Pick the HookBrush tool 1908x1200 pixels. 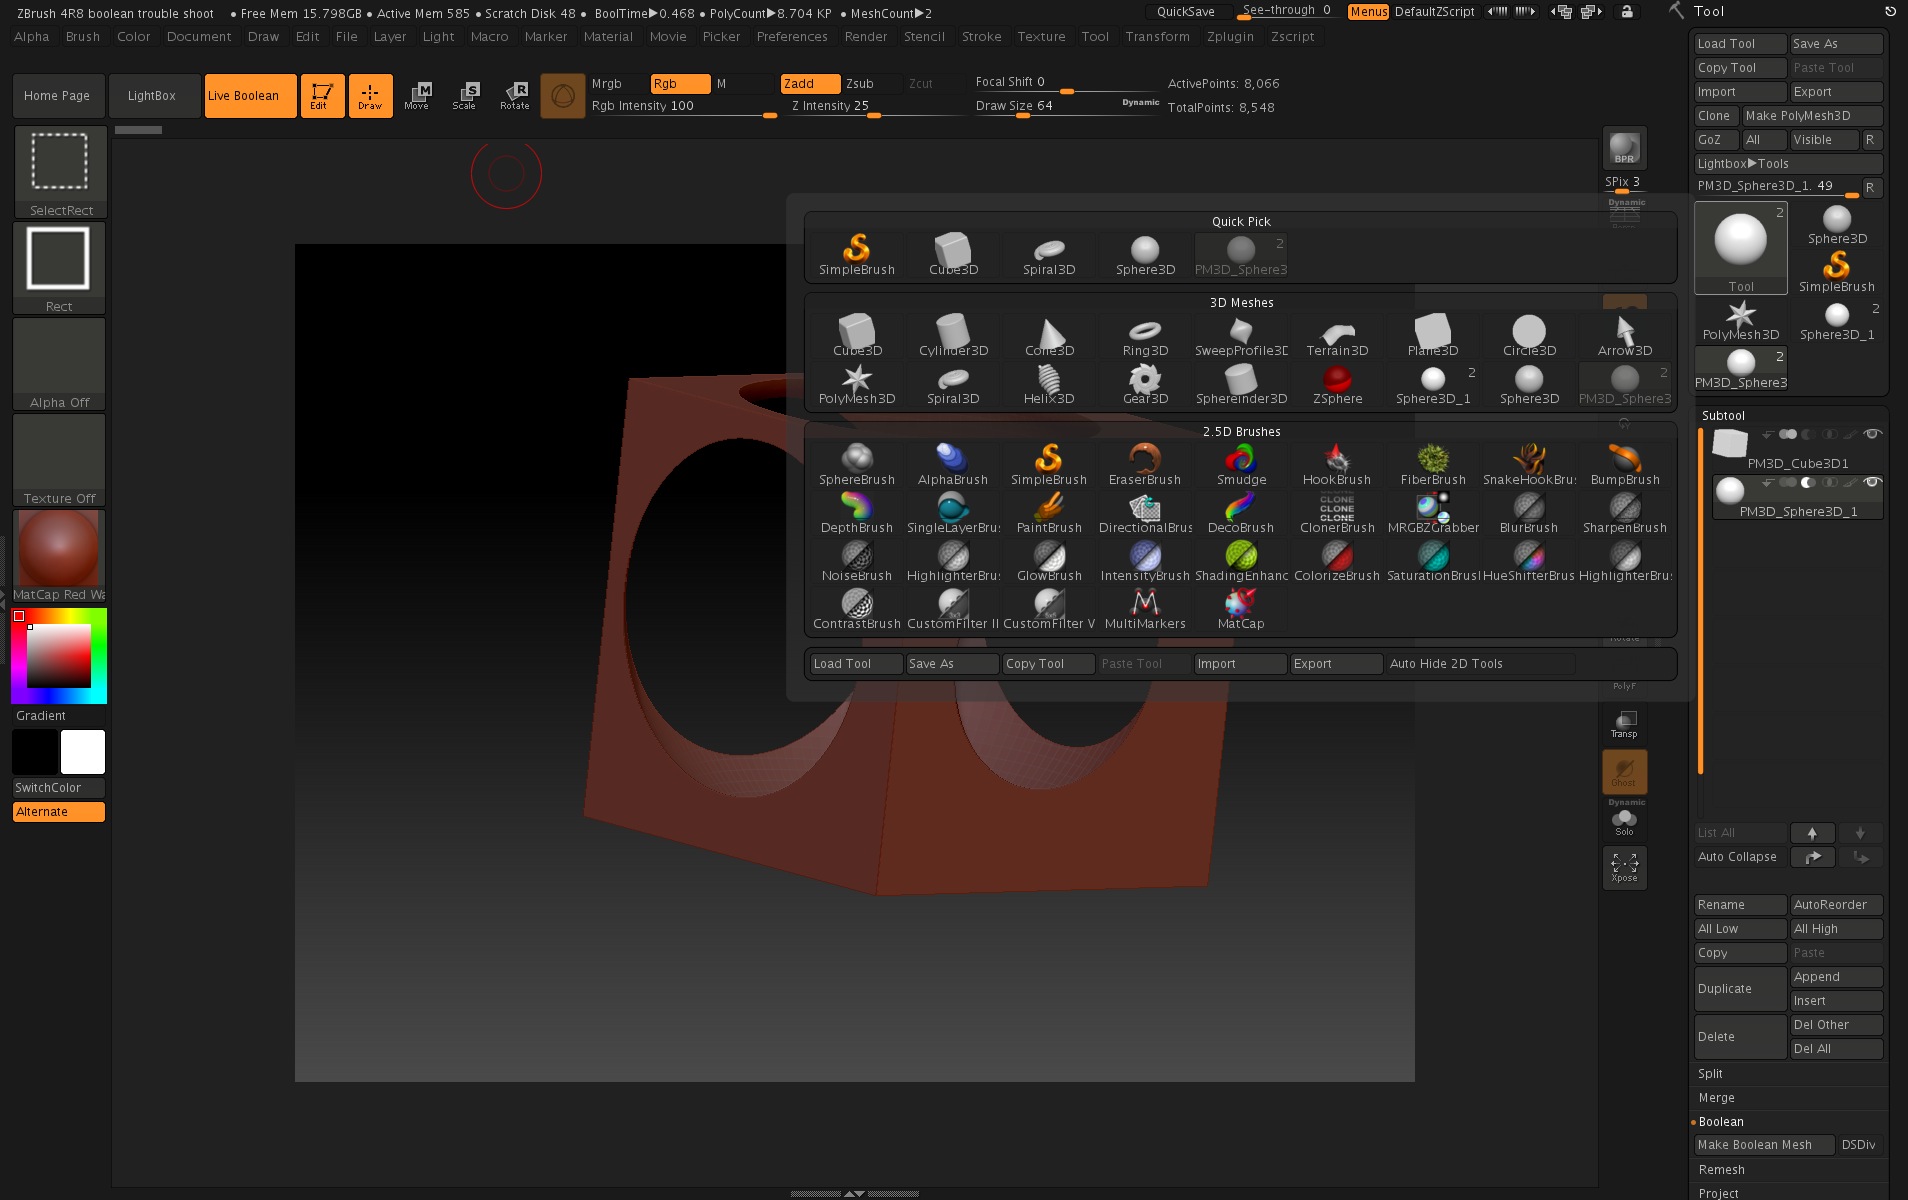(1337, 465)
